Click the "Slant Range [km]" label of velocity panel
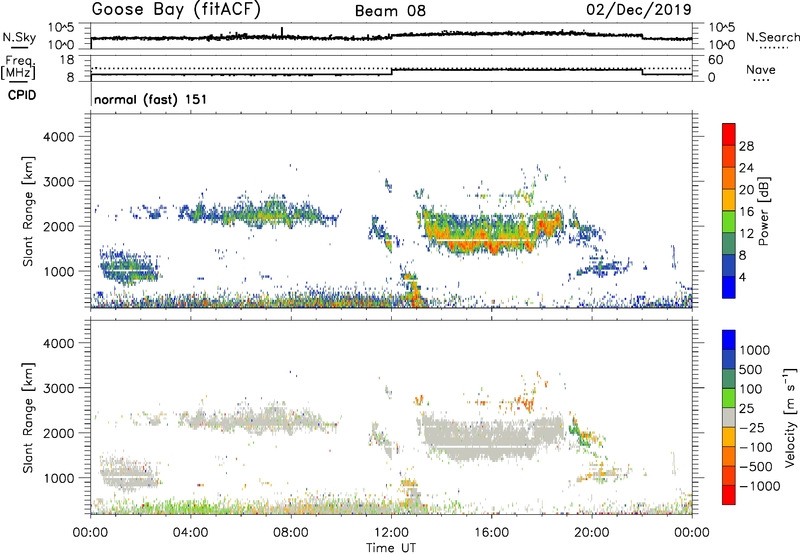Viewport: 800px width, 554px height. [28, 418]
